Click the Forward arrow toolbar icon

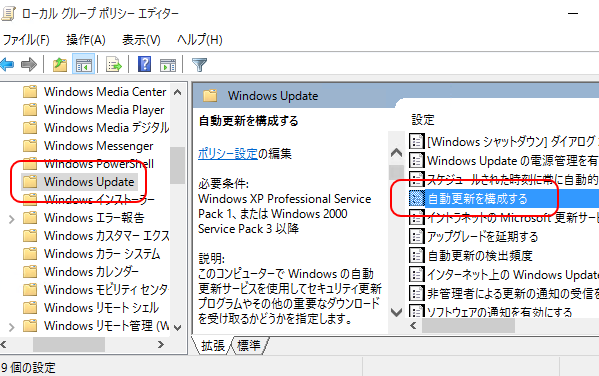[x=29, y=65]
